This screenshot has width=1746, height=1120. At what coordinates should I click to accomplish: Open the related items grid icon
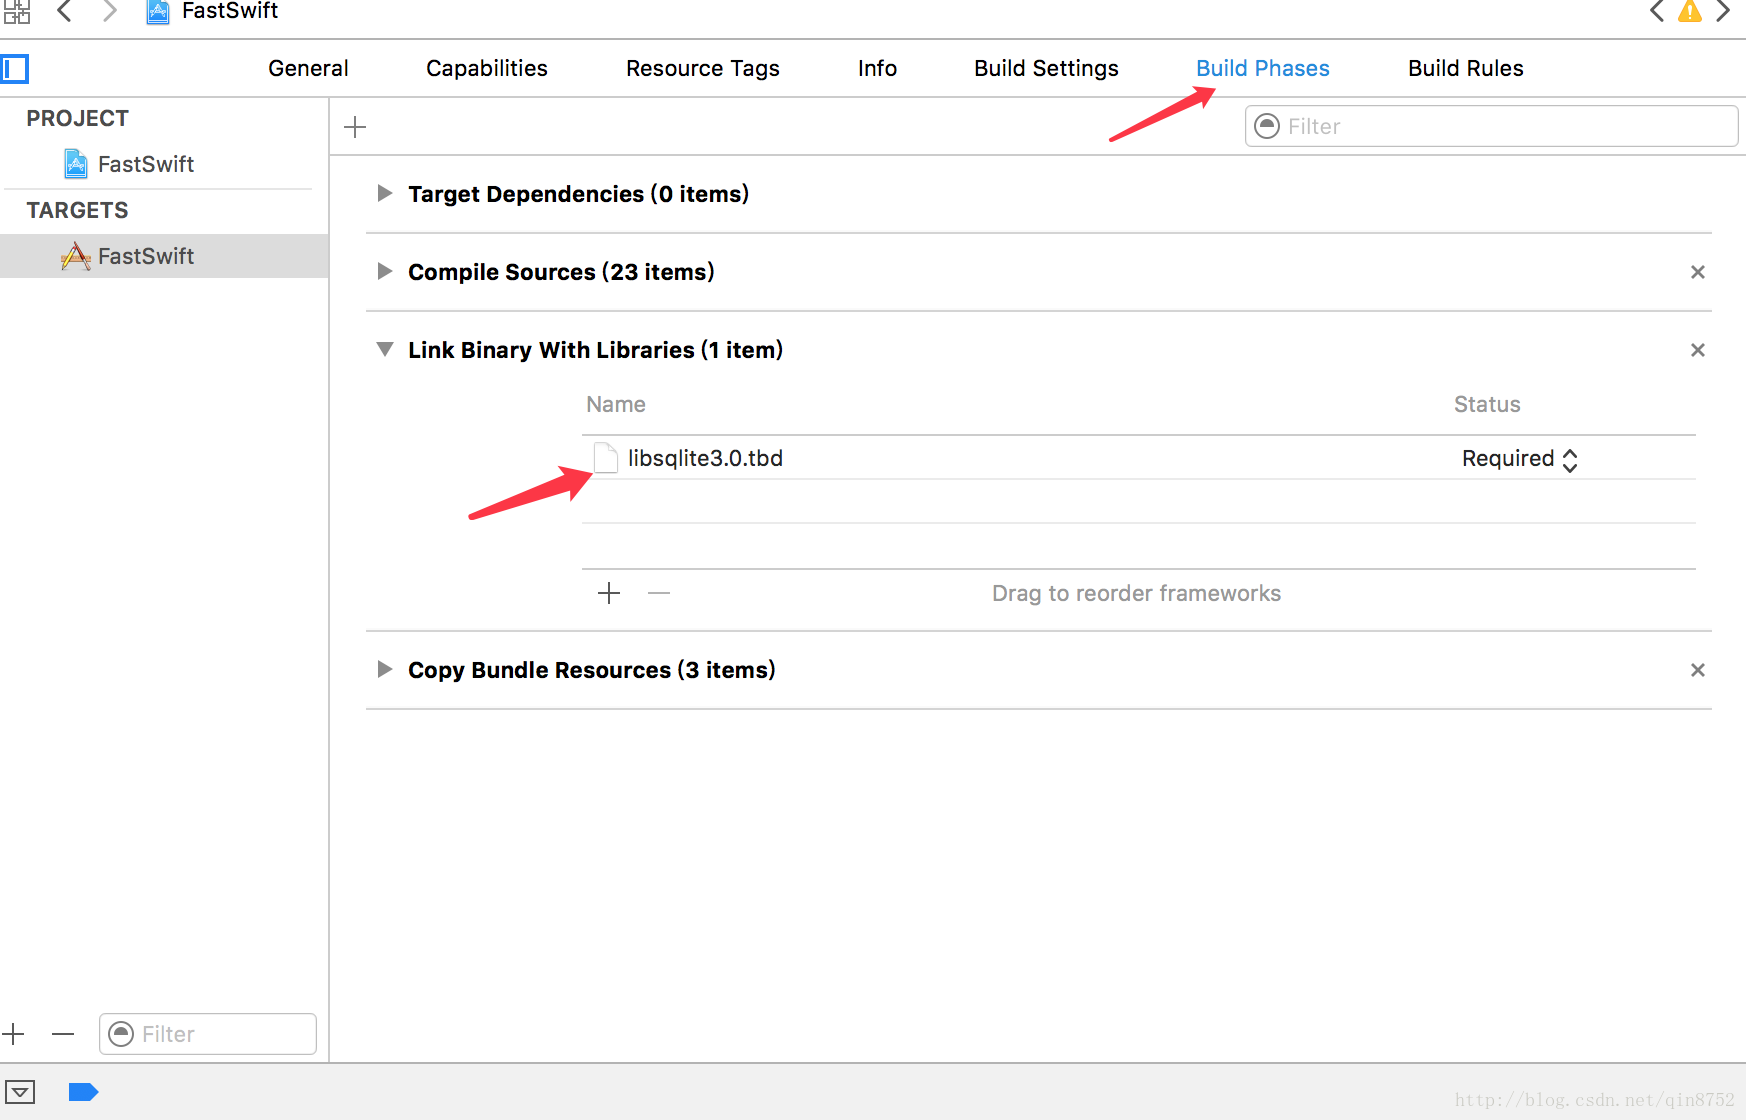16,11
